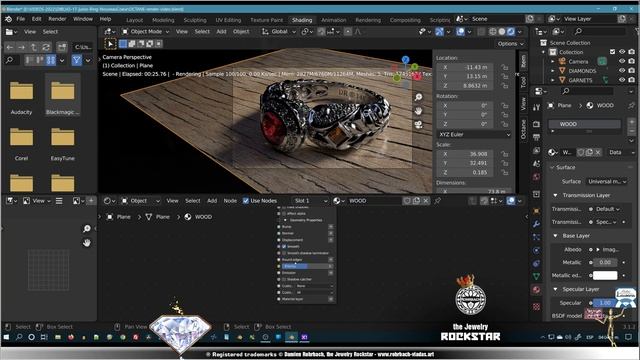The width and height of the screenshot is (640, 360).
Task: Open the Material properties tab icon
Action: (536, 290)
